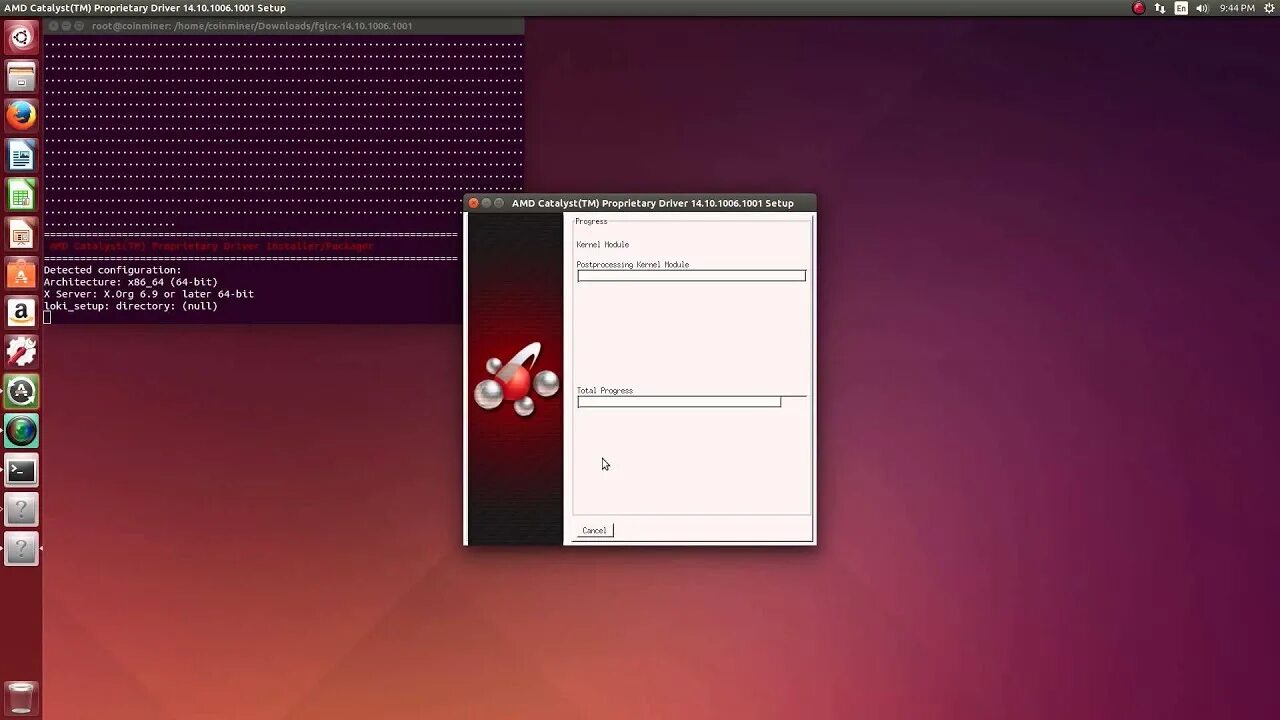Launch Firefox from the launcher
The height and width of the screenshot is (720, 1280).
point(21,116)
